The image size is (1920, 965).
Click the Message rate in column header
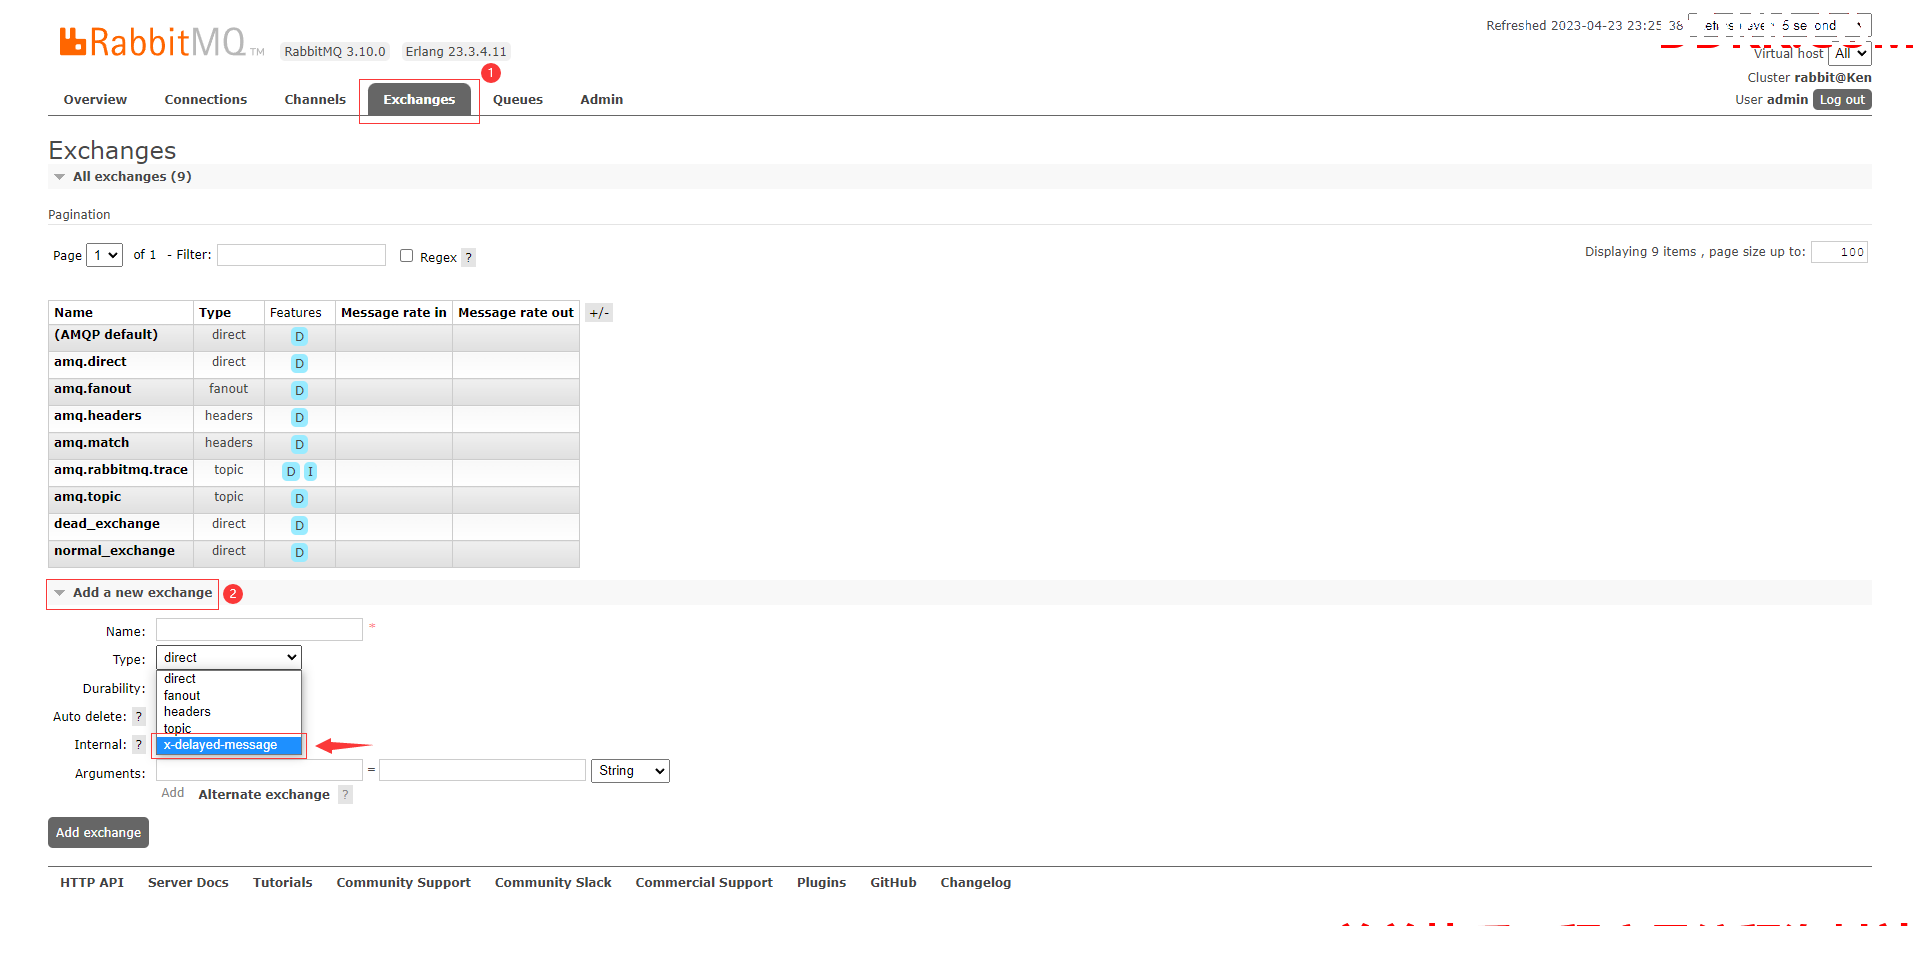394,313
